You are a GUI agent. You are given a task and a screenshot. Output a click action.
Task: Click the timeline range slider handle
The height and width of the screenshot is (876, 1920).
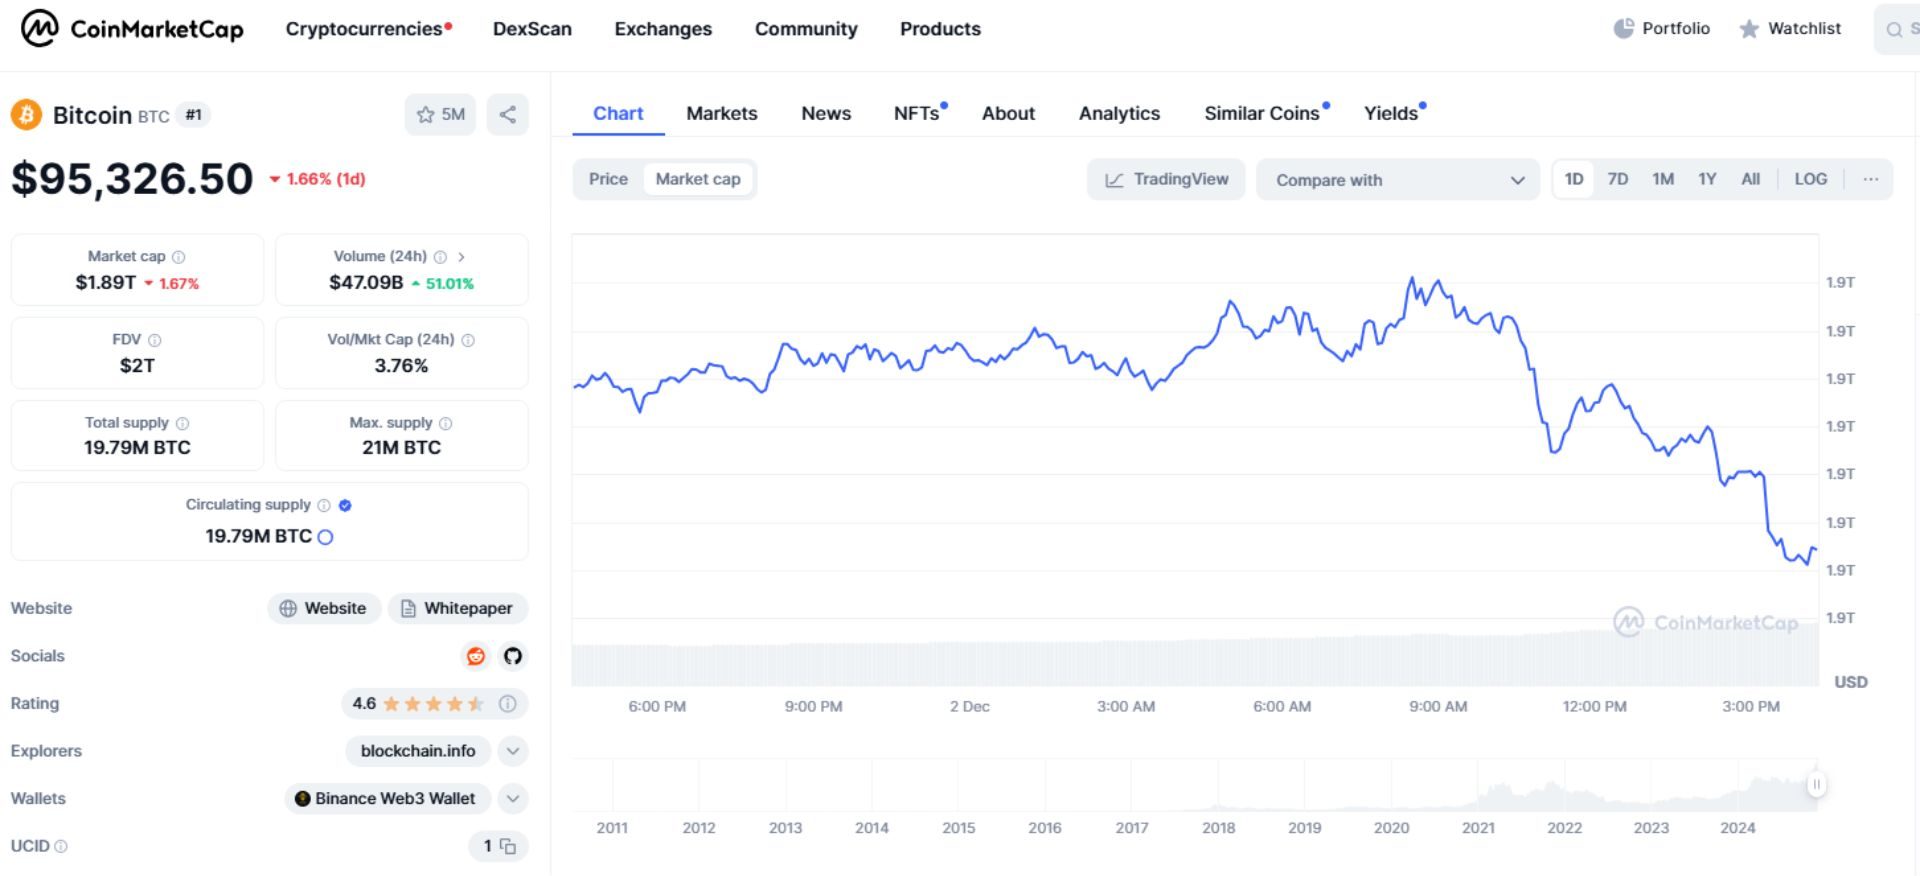click(1816, 785)
